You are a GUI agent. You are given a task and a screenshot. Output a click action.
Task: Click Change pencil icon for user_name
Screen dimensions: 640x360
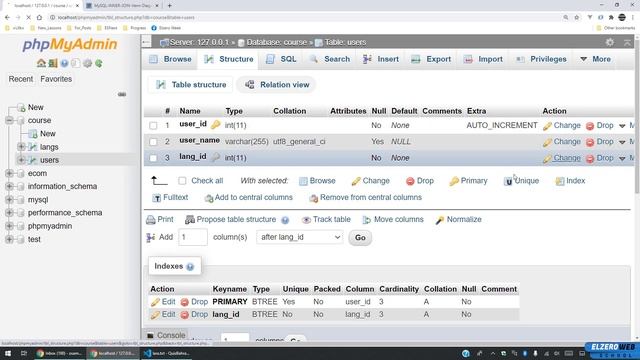(x=547, y=142)
